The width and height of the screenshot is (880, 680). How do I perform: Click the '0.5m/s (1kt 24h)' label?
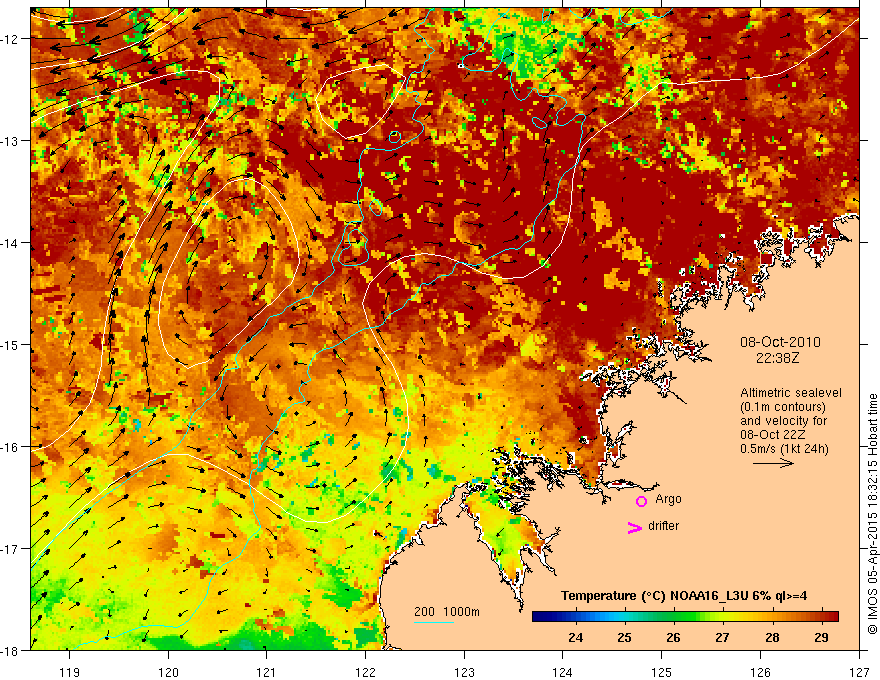coord(784,449)
